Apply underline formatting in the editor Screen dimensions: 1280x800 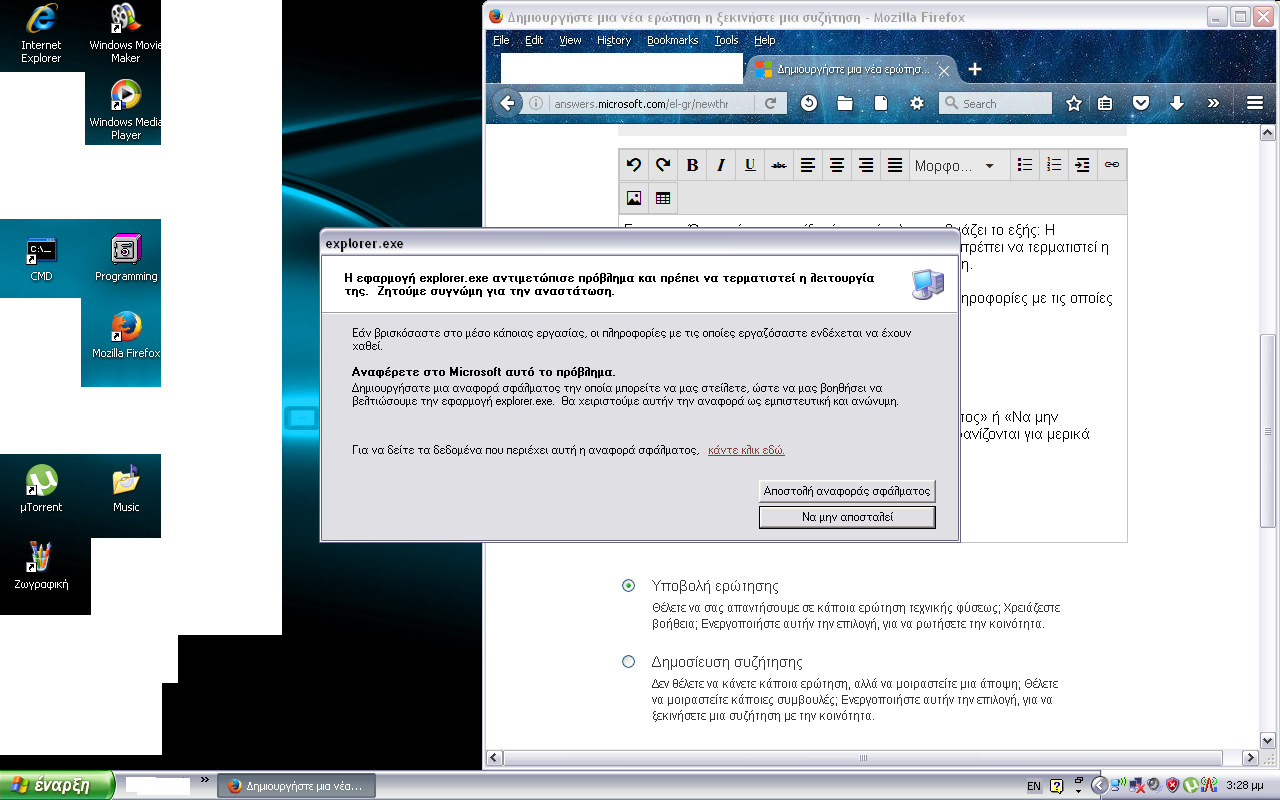[x=750, y=165]
